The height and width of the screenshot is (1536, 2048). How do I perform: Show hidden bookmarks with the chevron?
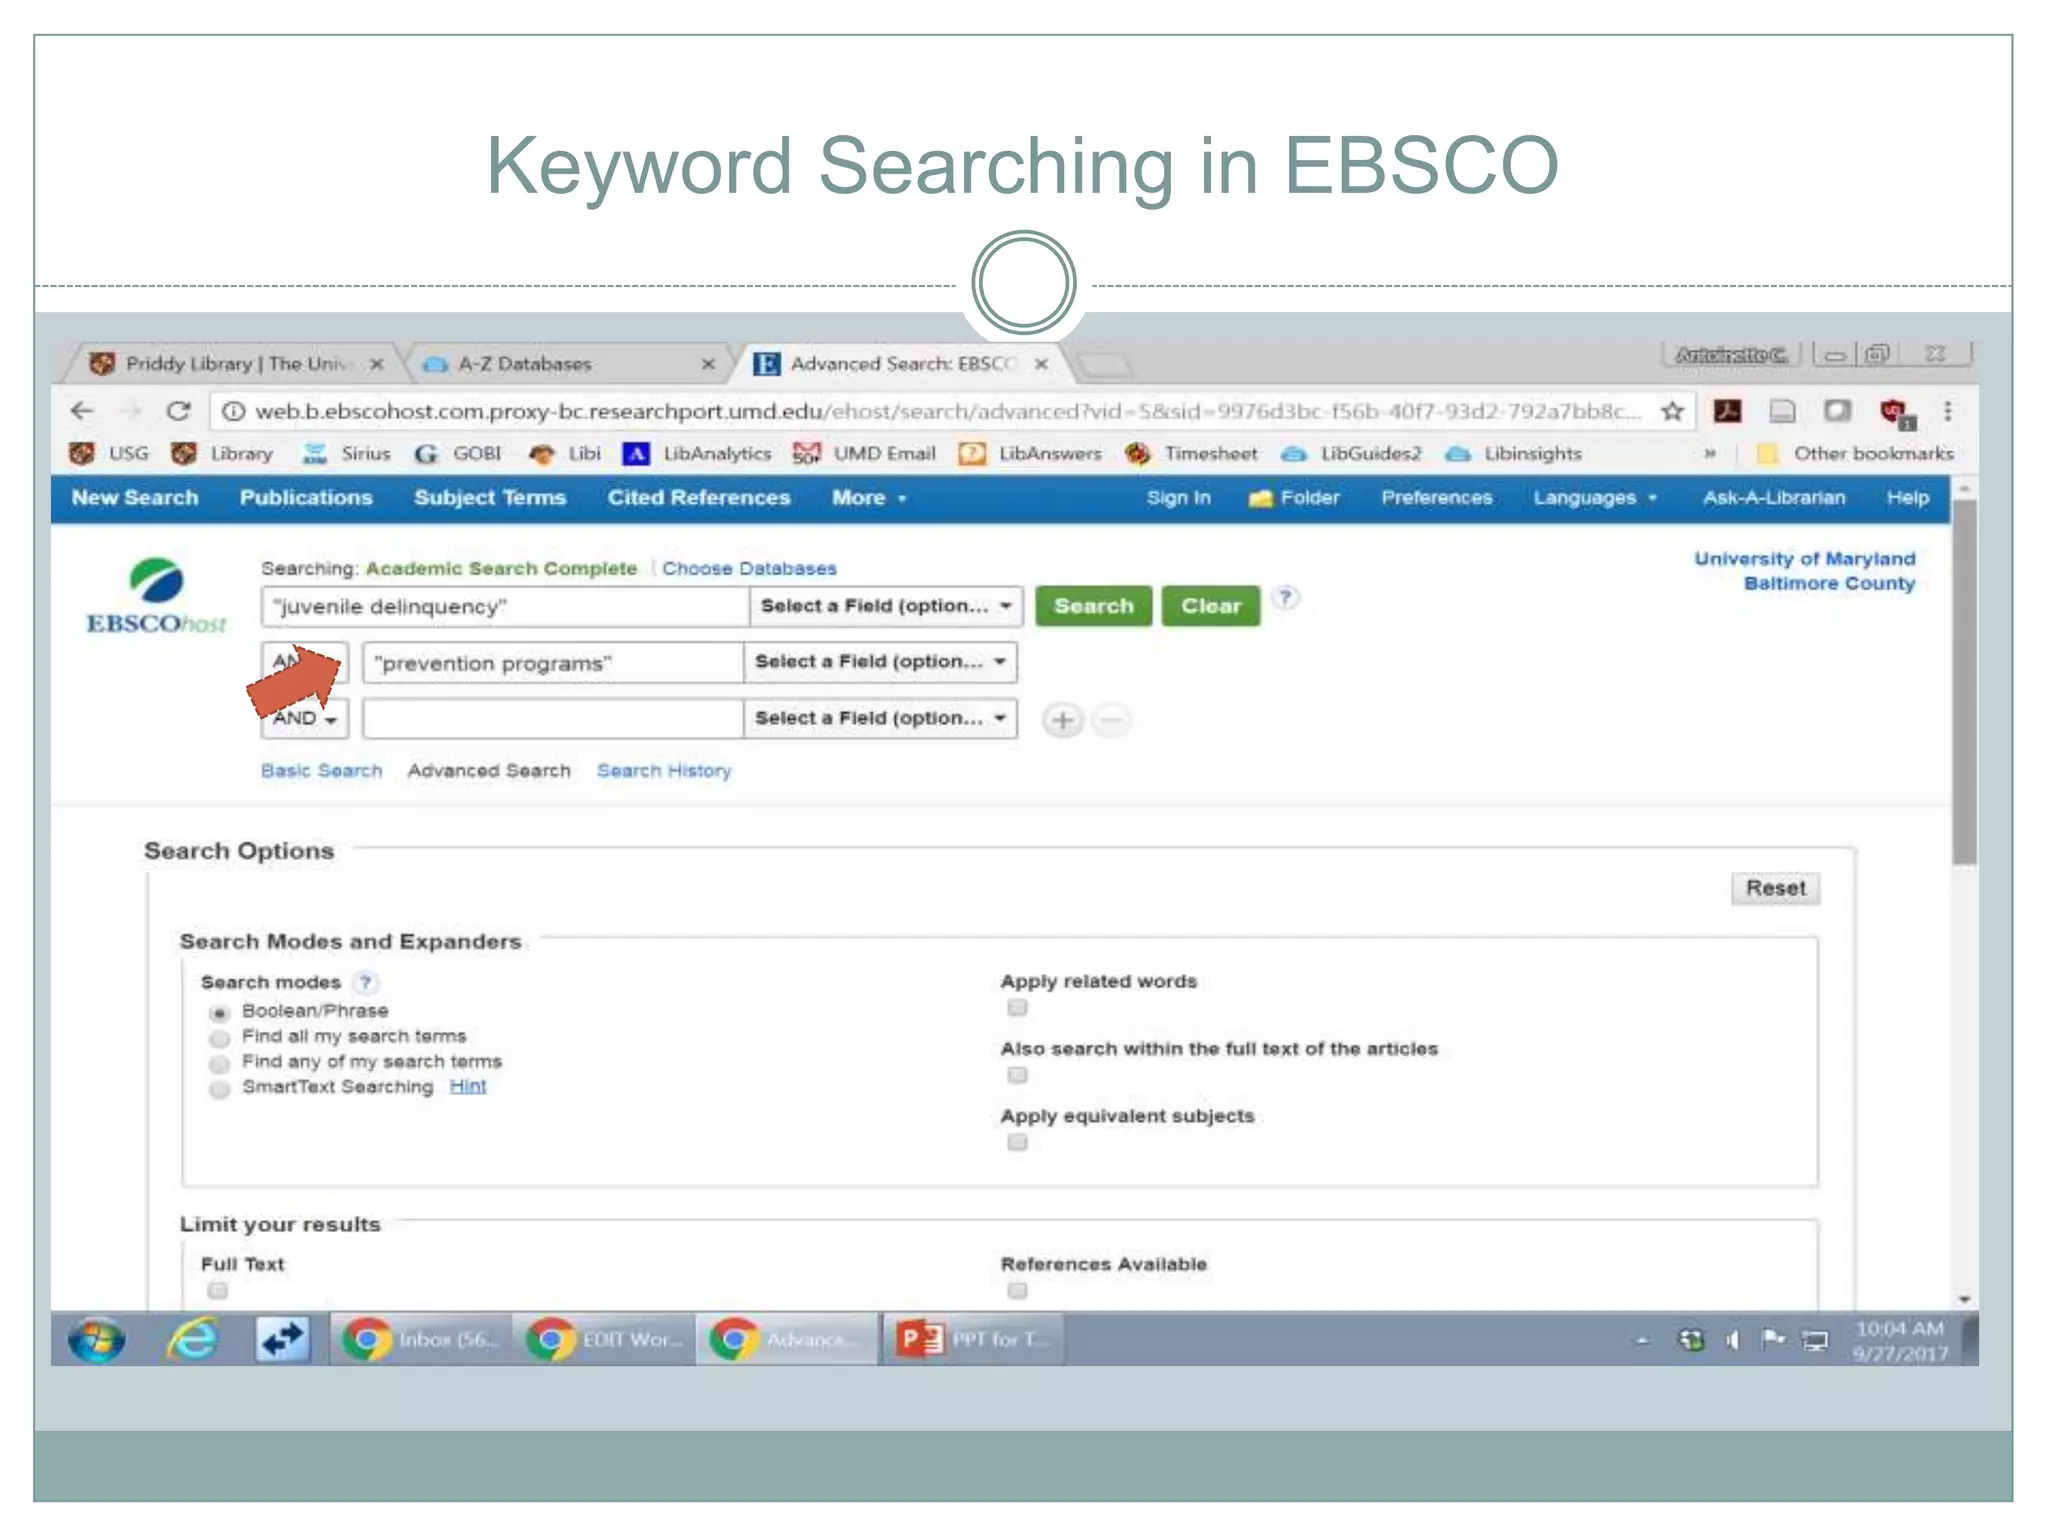click(1710, 454)
